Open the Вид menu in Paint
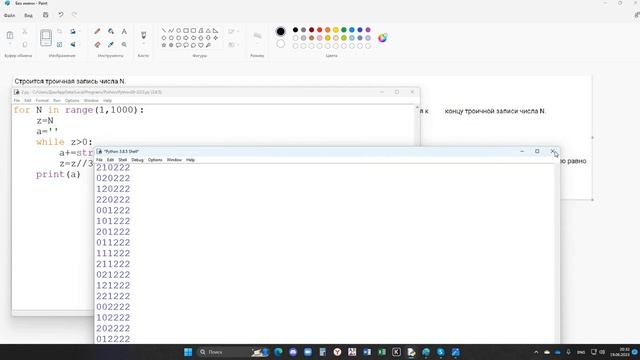The image size is (640, 360). (x=28, y=16)
